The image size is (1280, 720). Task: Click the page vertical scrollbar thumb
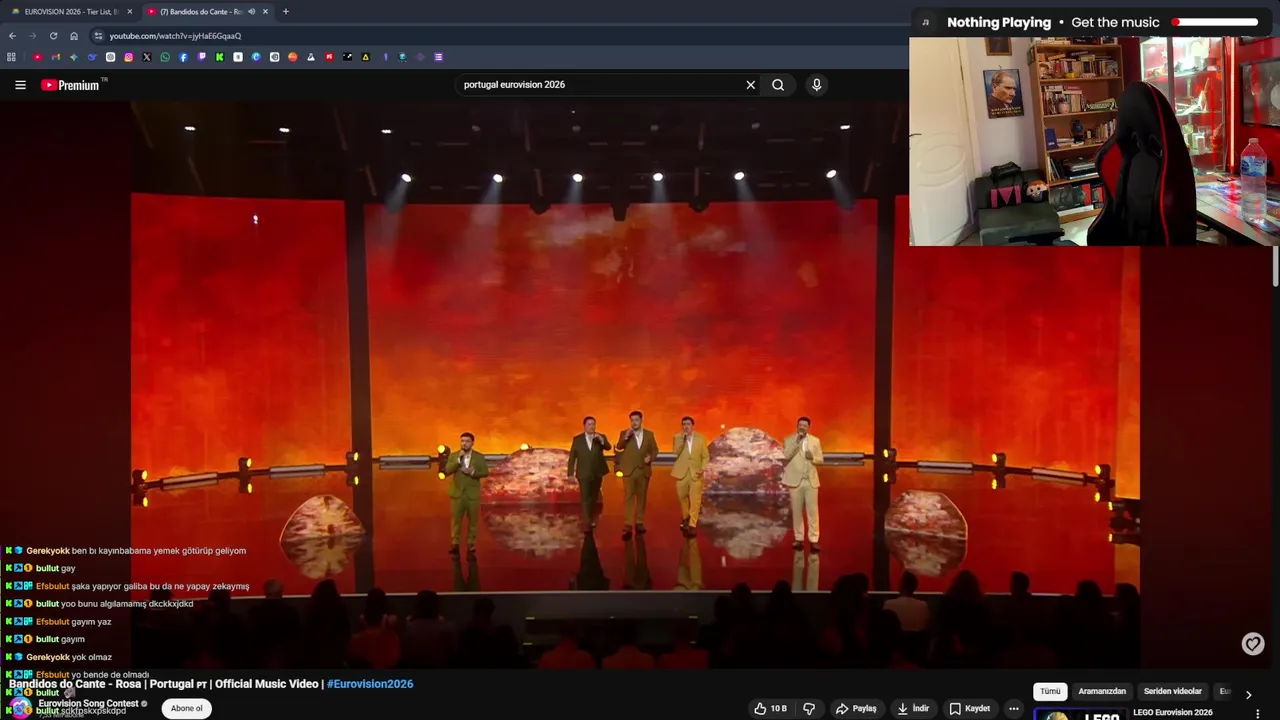[1275, 265]
